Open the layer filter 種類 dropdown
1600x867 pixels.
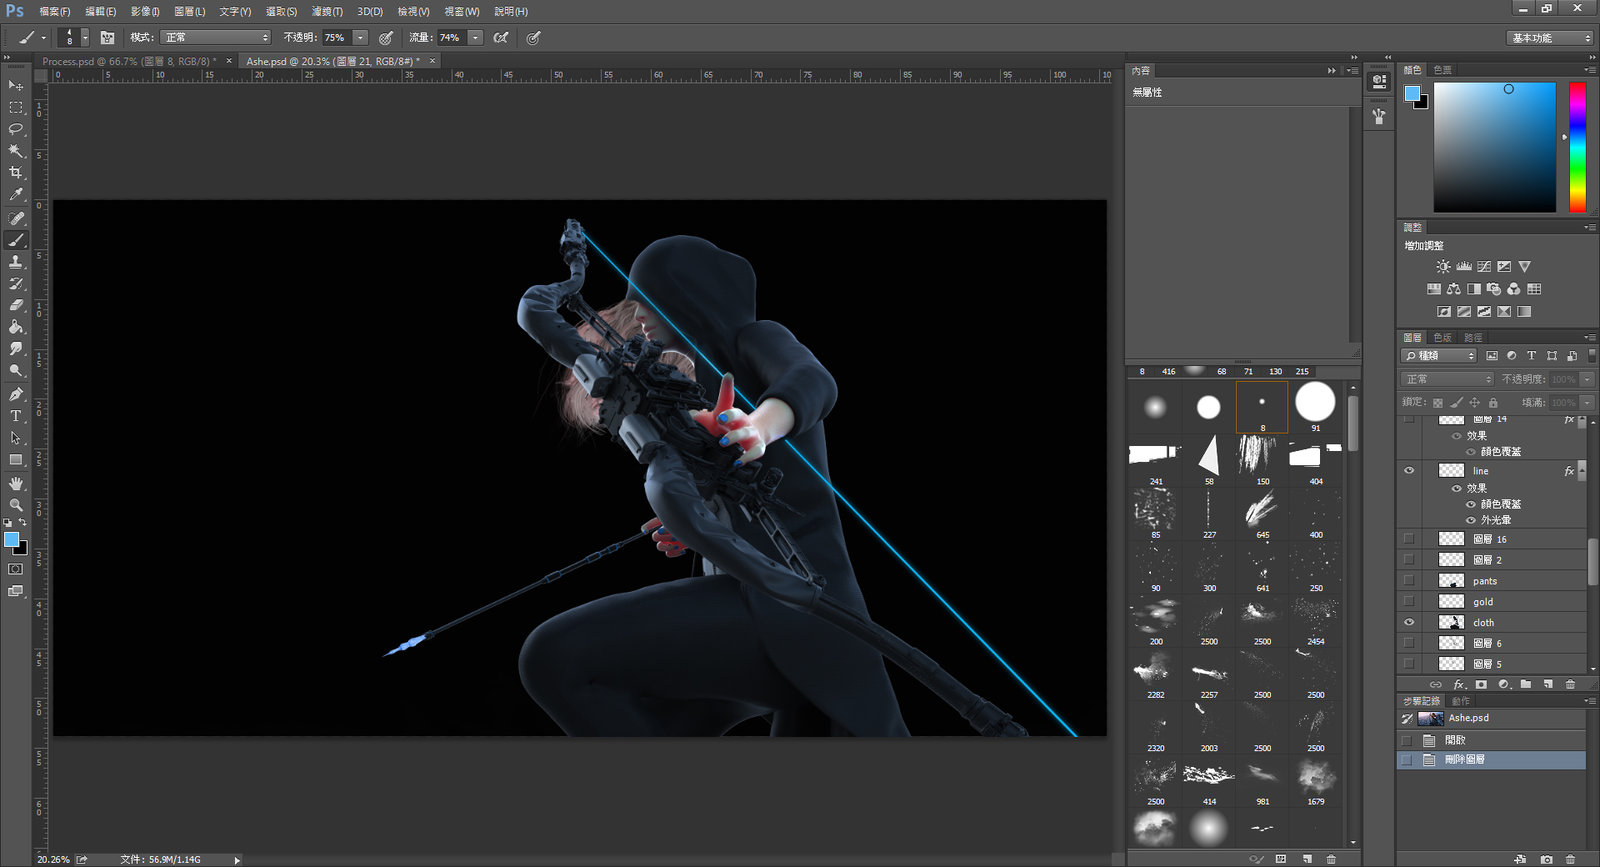[1439, 355]
